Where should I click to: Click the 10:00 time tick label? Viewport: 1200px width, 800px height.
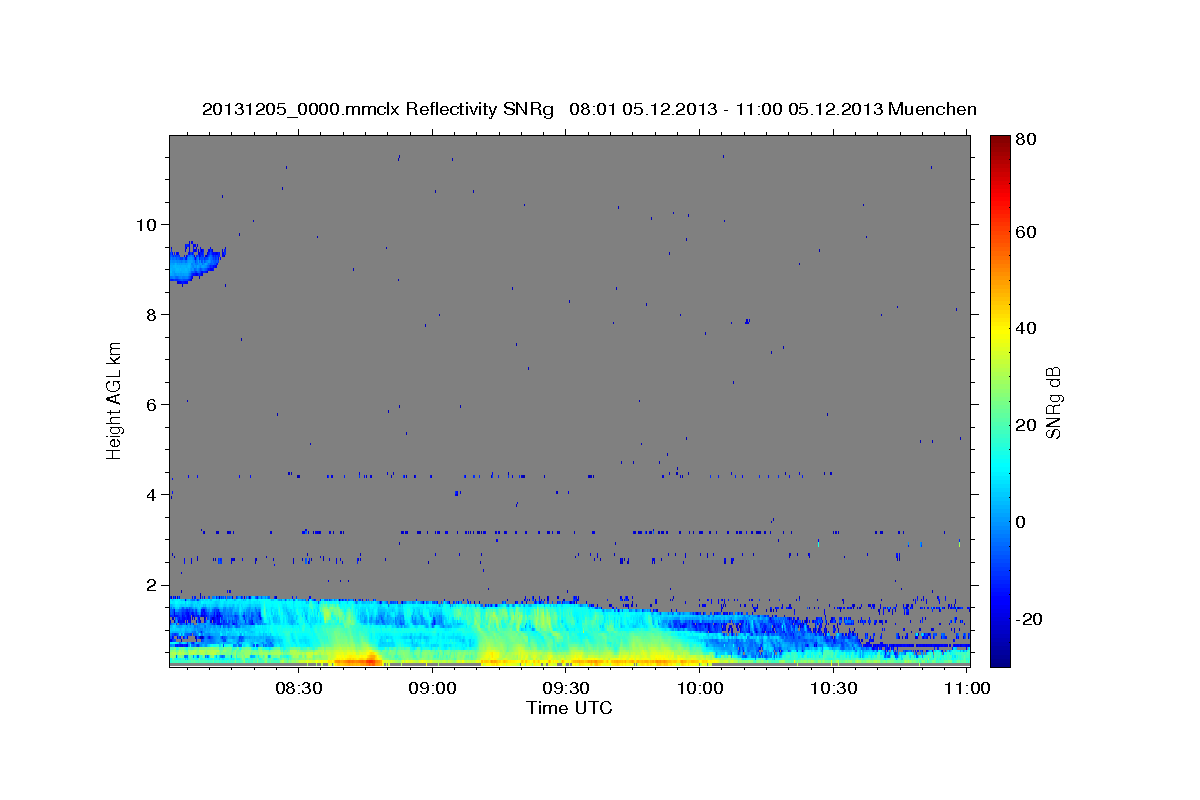pyautogui.click(x=700, y=689)
